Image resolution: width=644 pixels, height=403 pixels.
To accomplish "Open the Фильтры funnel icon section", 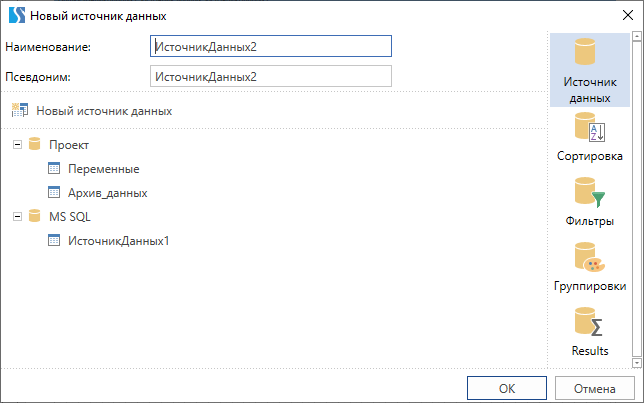I will coord(589,201).
